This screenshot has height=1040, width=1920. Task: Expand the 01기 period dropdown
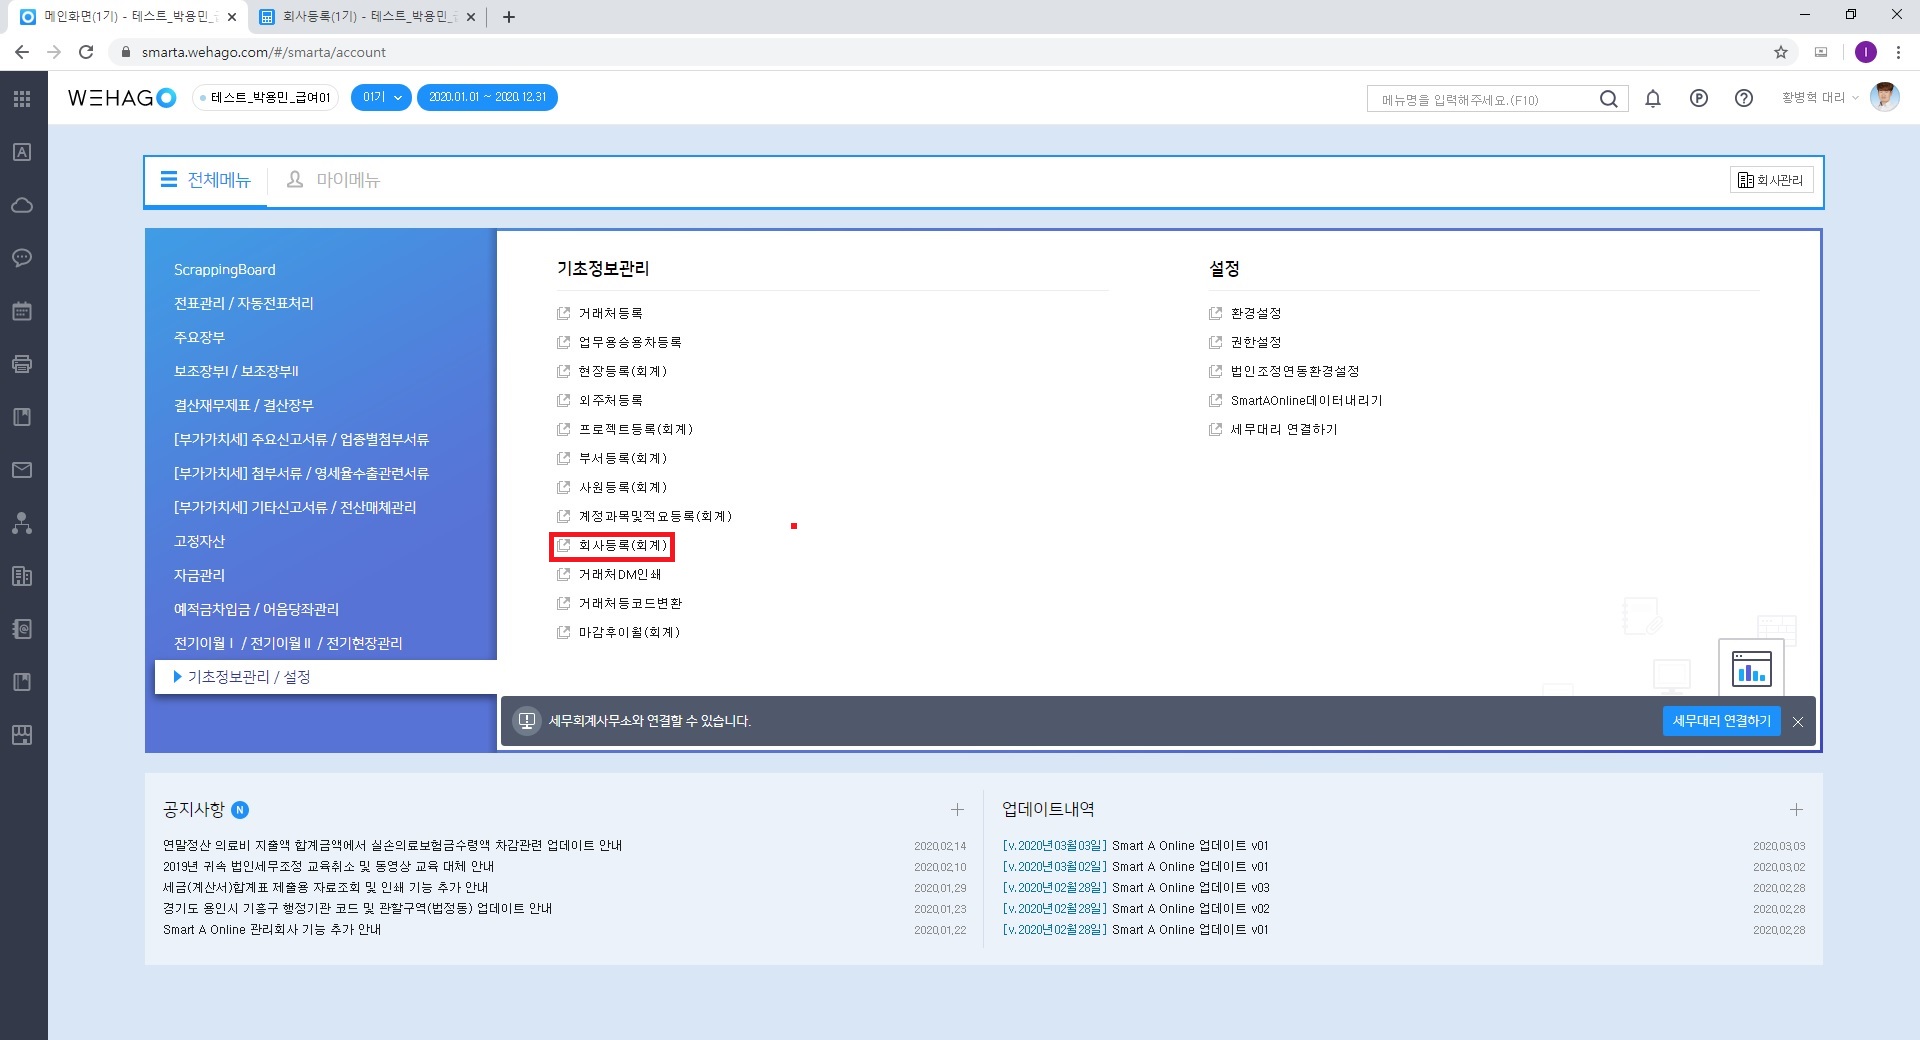point(381,97)
